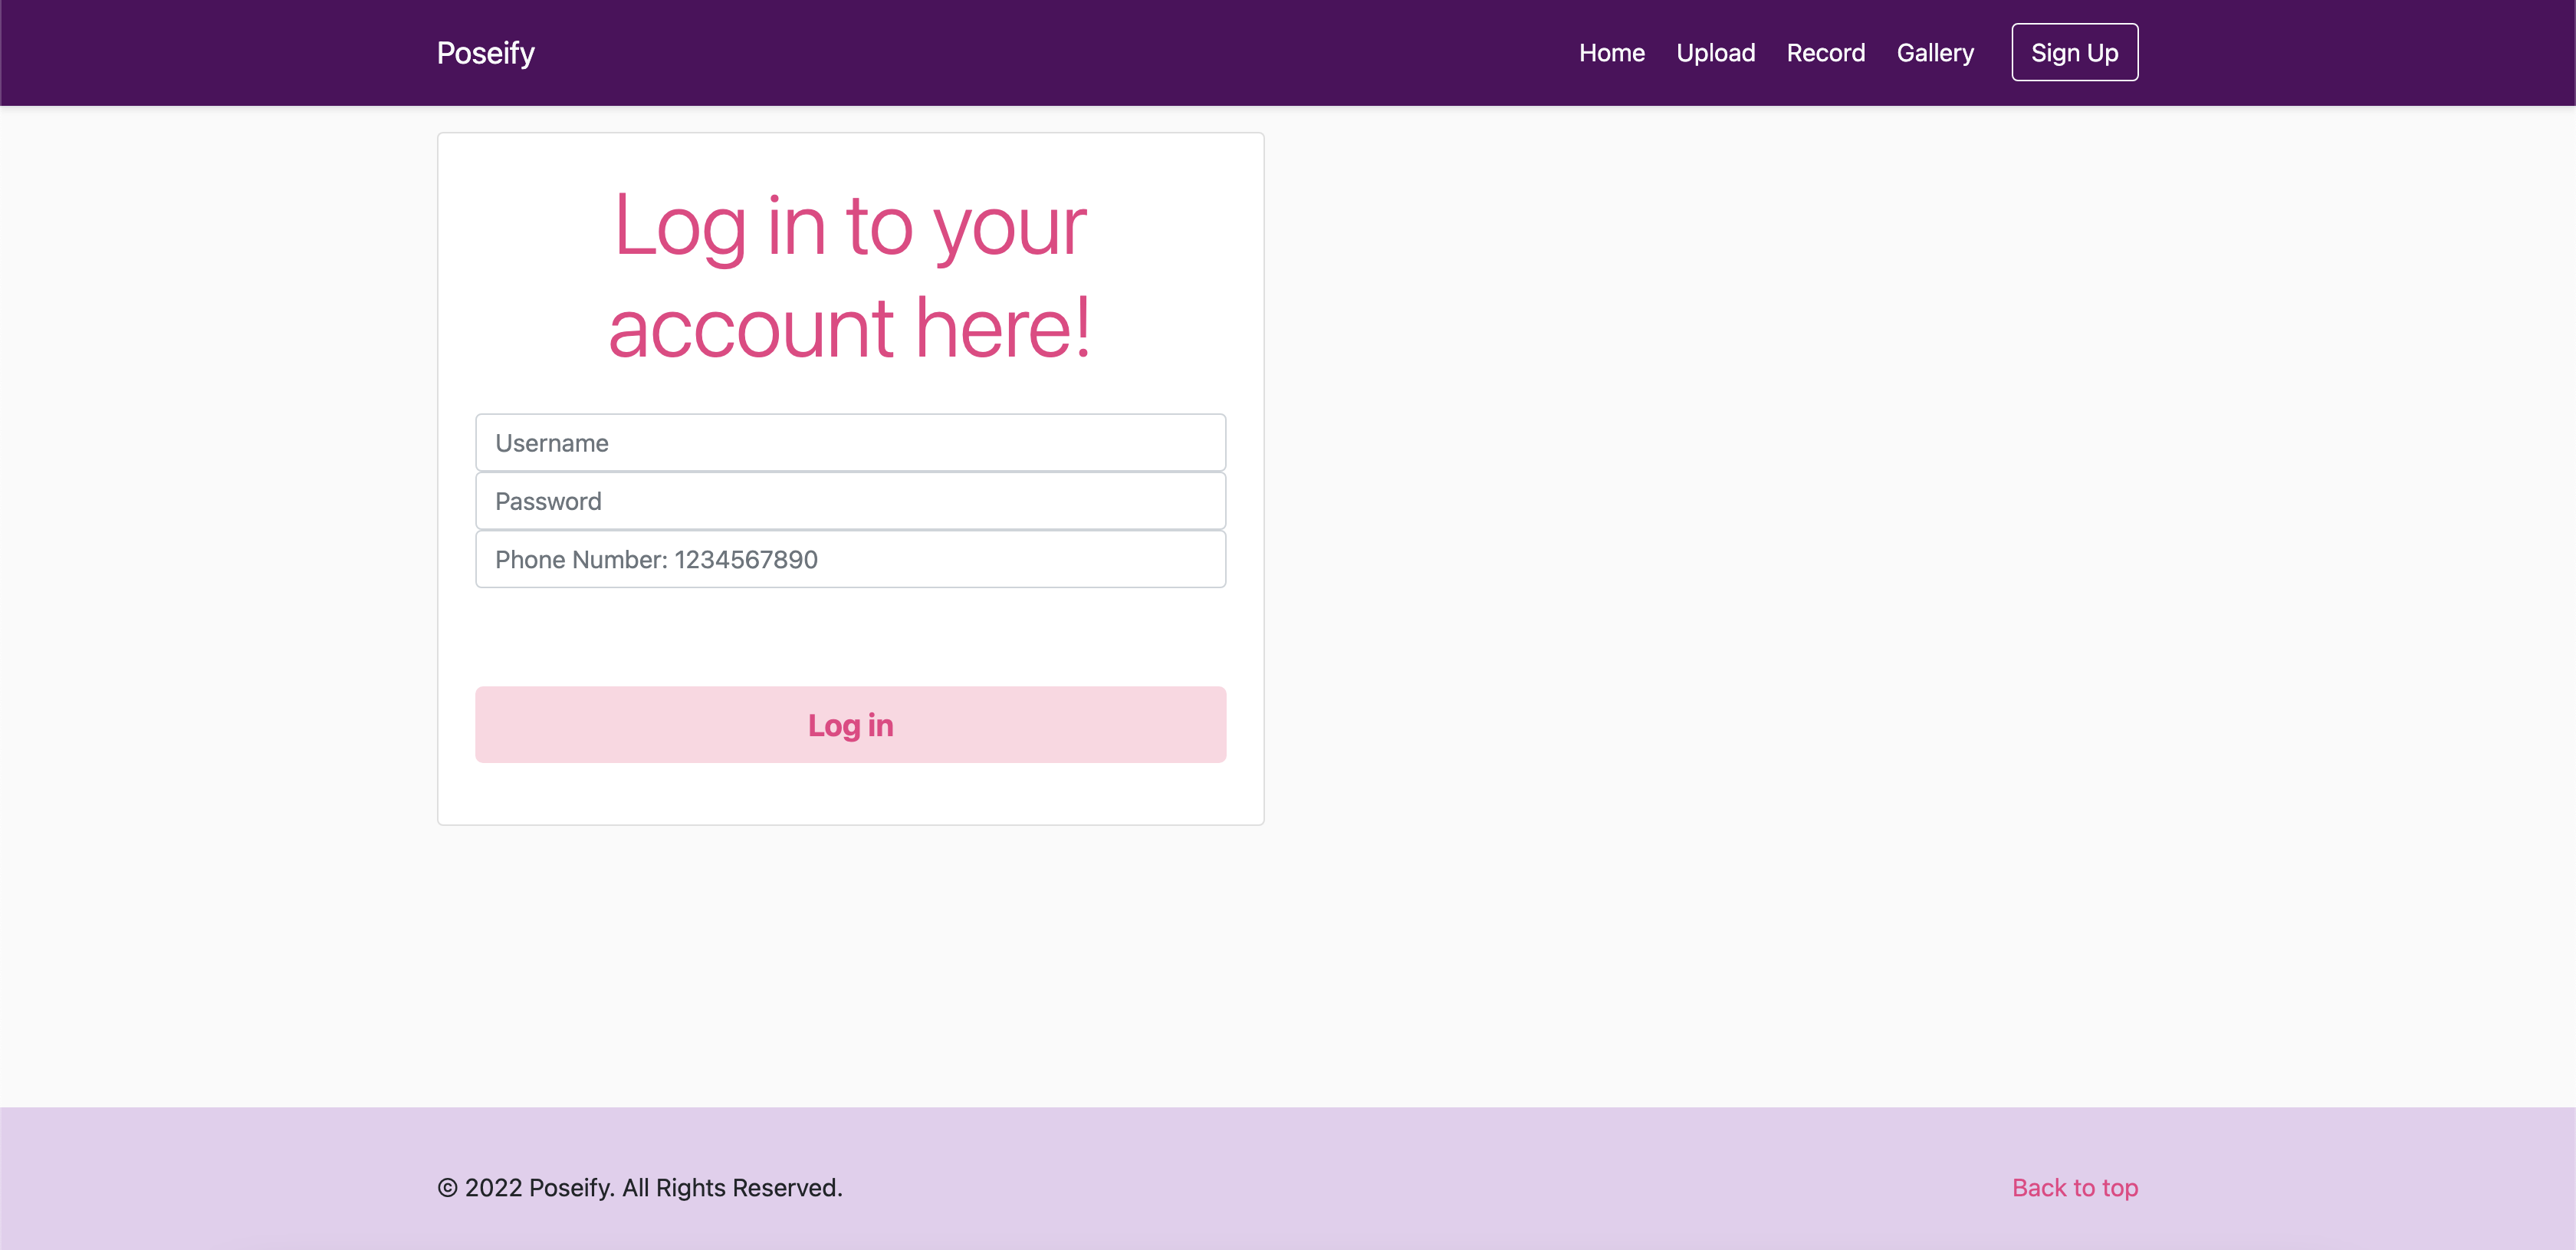The image size is (2576, 1250).
Task: Click empty purple navbar left of Poseify
Action: 200,53
